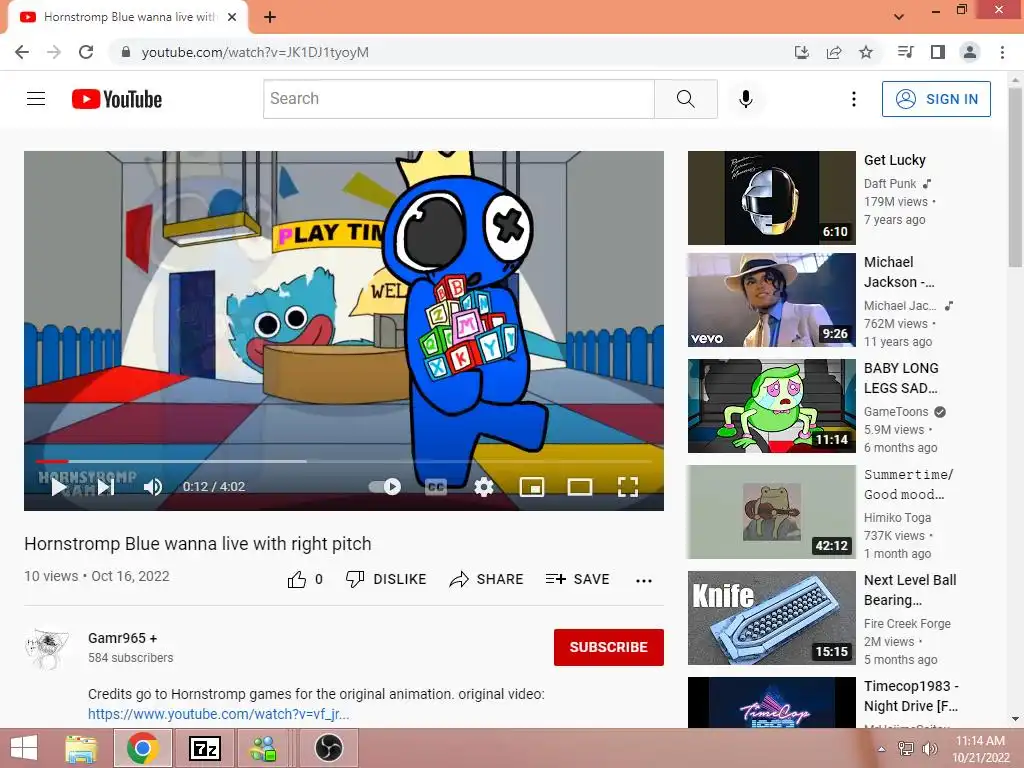The height and width of the screenshot is (768, 1024).
Task: Click the Get Lucky title text
Action: pos(895,160)
